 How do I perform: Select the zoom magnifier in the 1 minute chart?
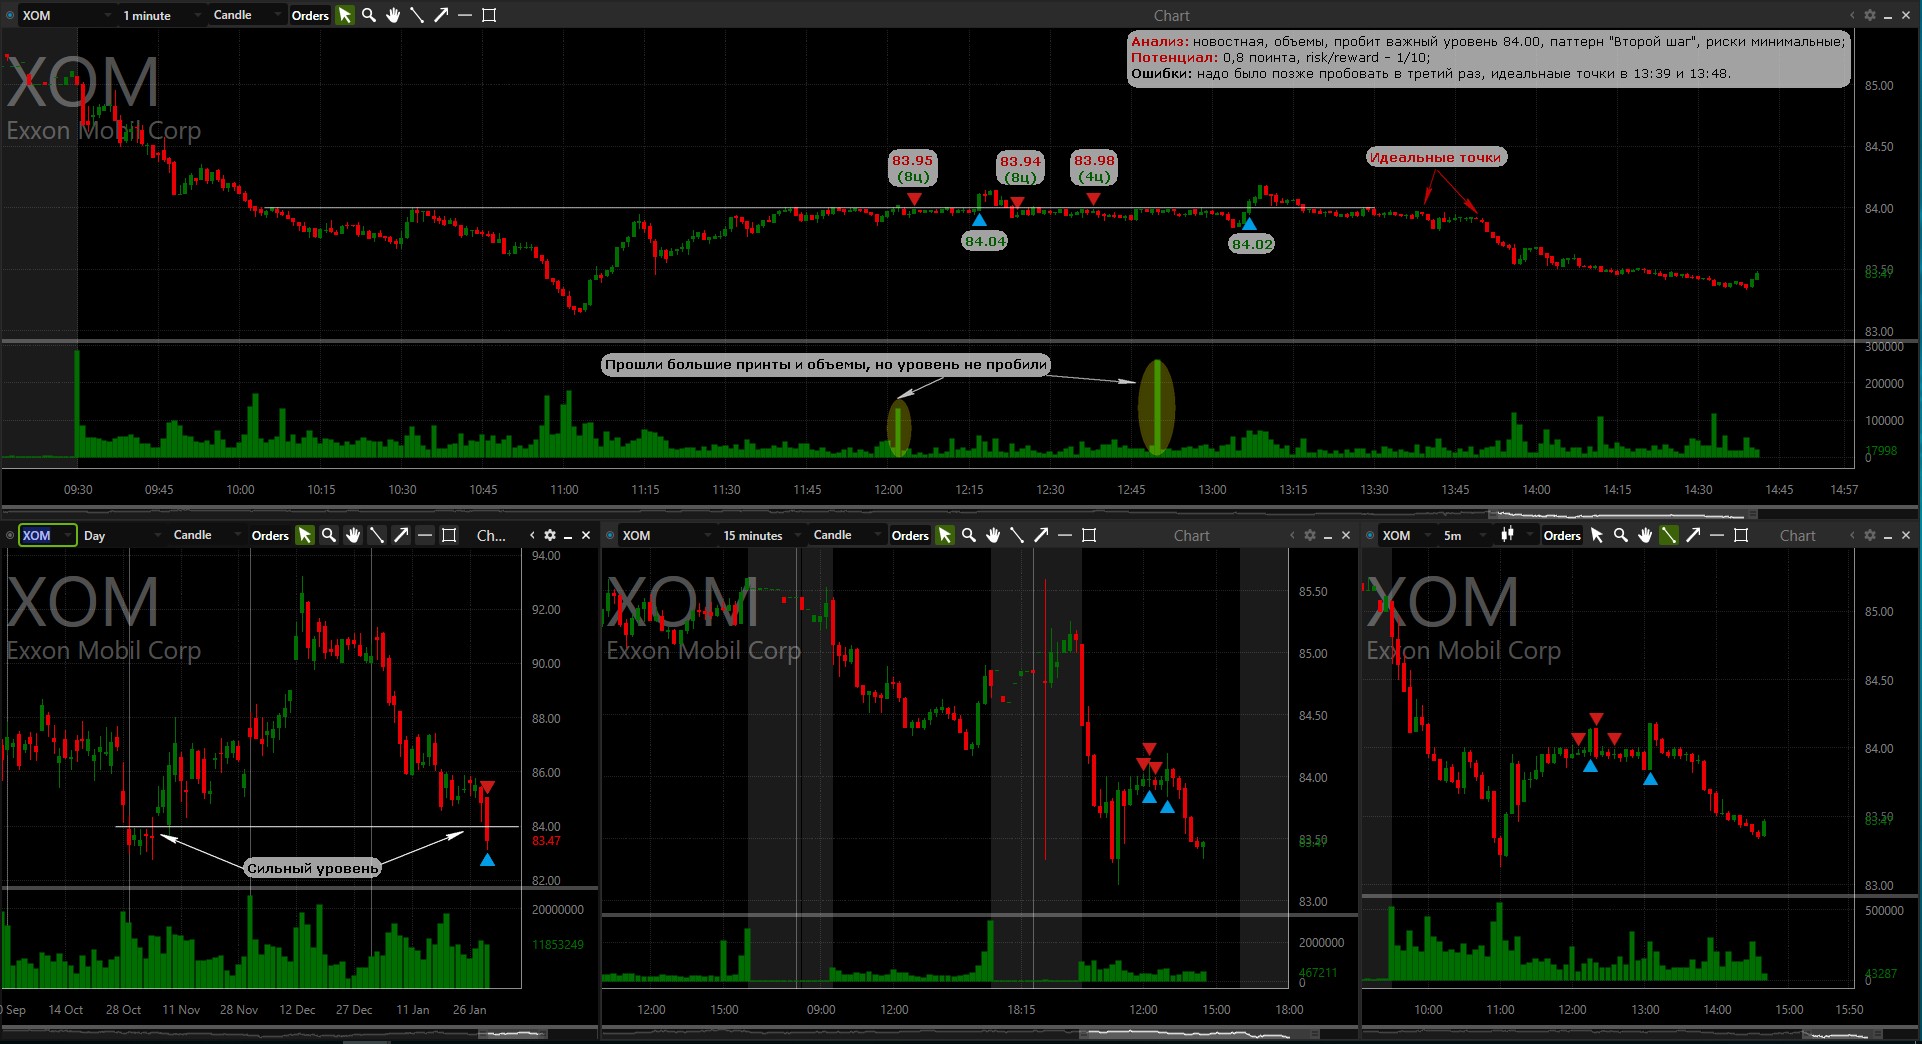pos(369,15)
